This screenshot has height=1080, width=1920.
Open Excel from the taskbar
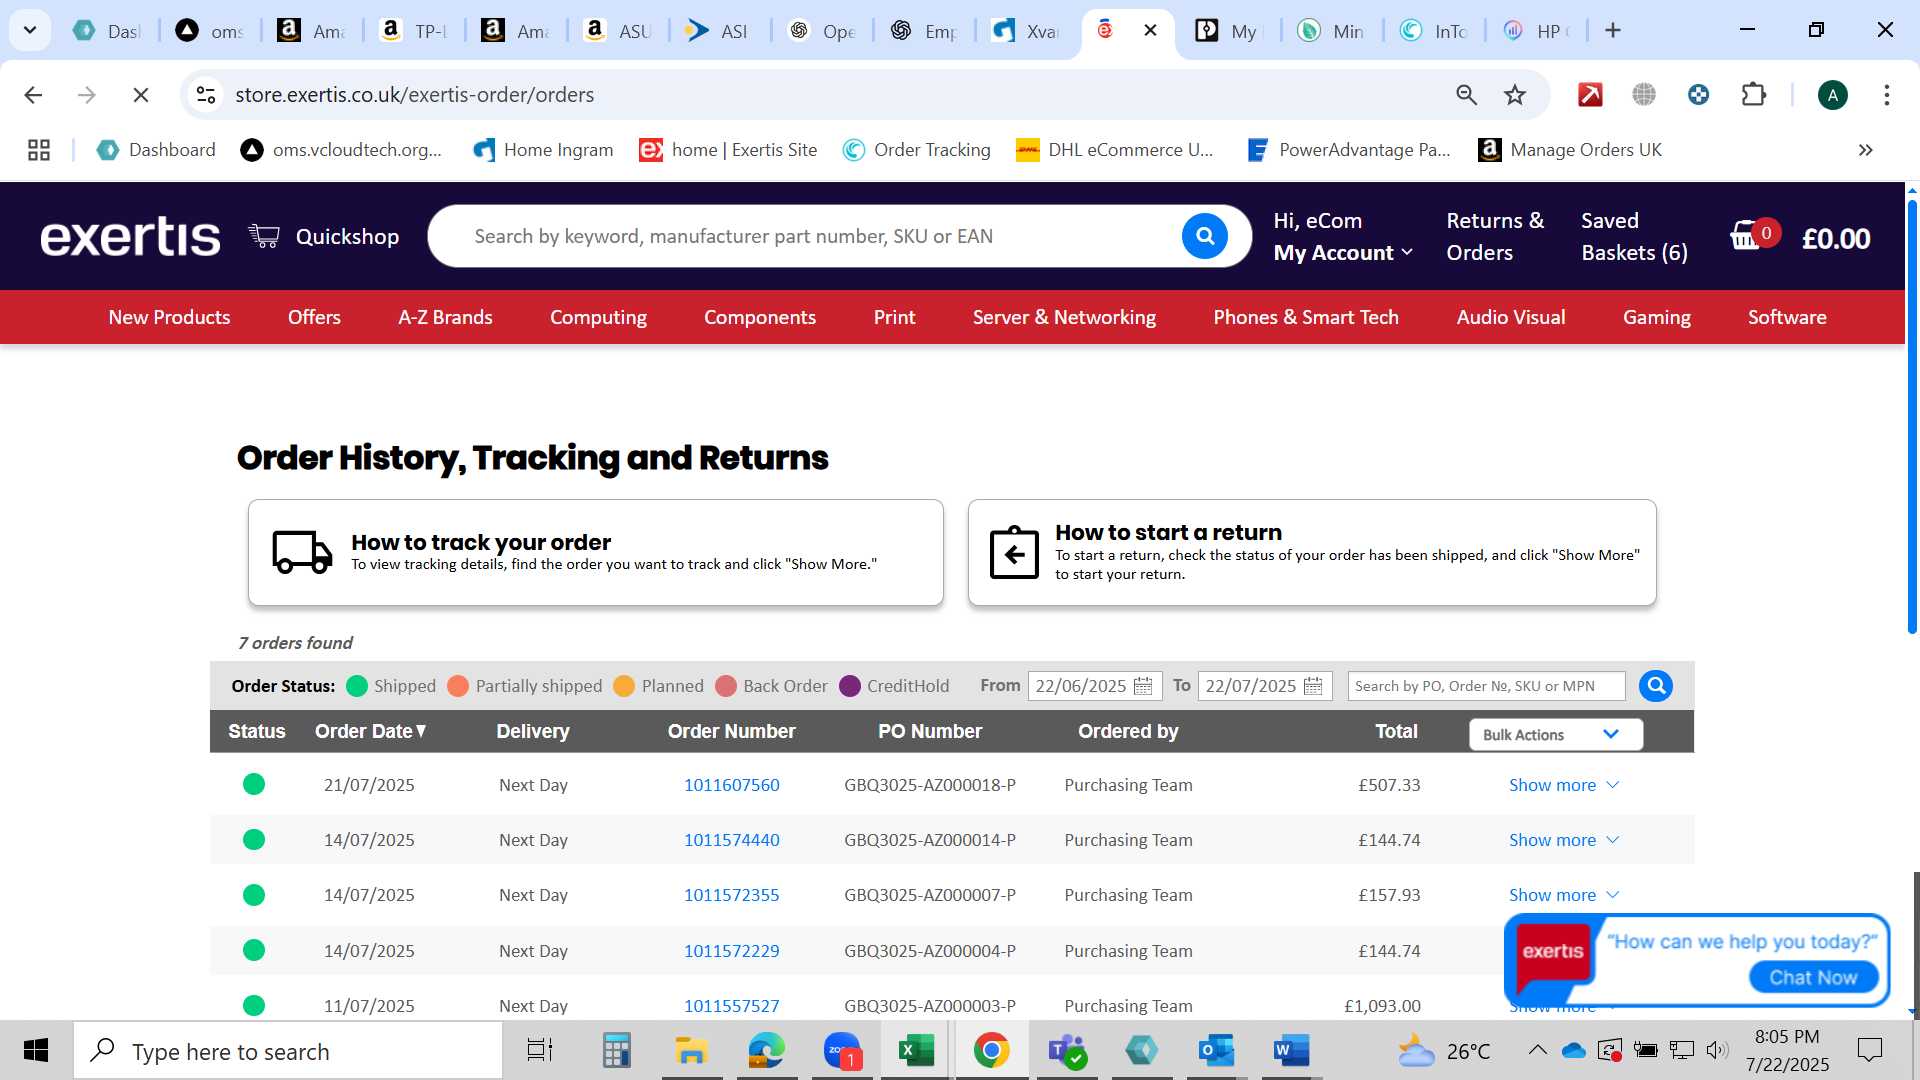coord(916,1051)
